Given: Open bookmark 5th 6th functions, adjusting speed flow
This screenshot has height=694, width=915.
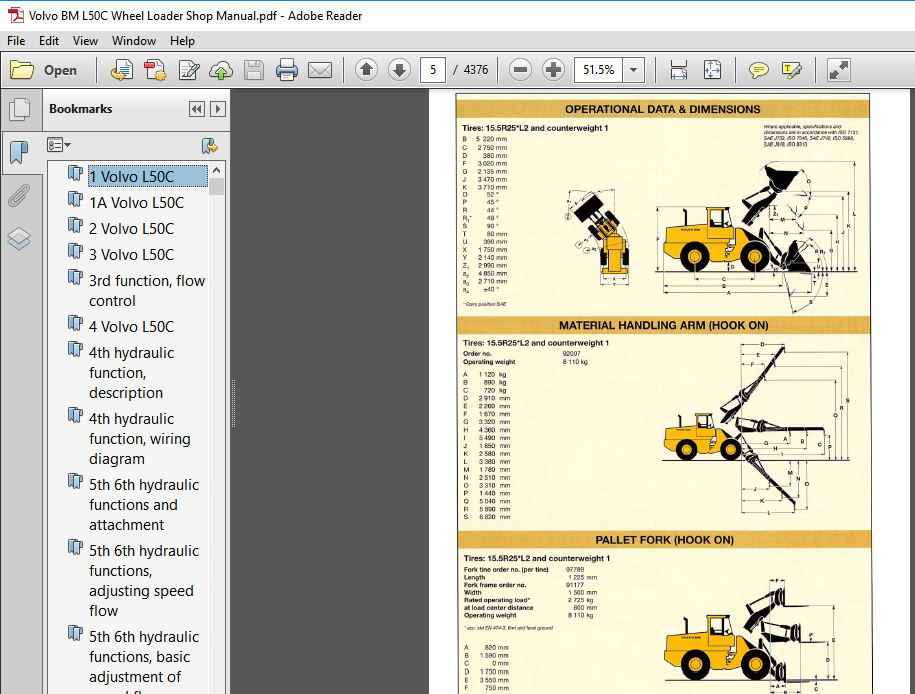Looking at the screenshot, I should [x=144, y=581].
